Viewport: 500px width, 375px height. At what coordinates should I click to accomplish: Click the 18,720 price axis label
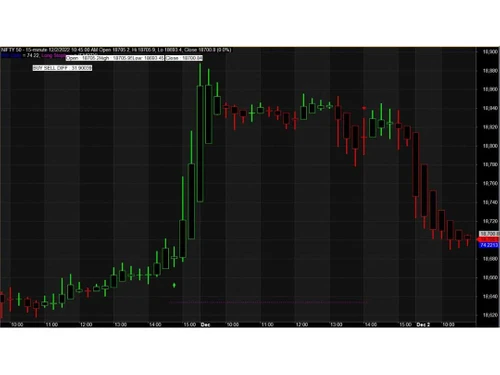[x=490, y=221]
